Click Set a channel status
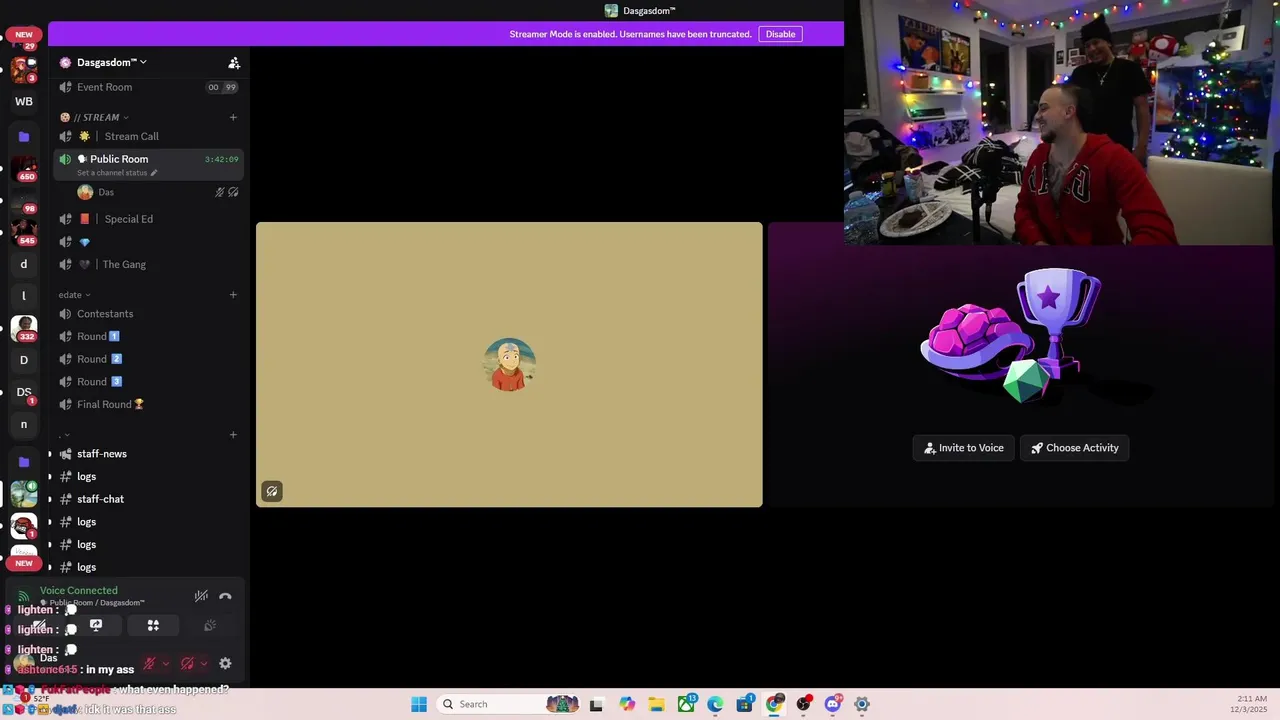This screenshot has height=720, width=1280. coord(117,173)
